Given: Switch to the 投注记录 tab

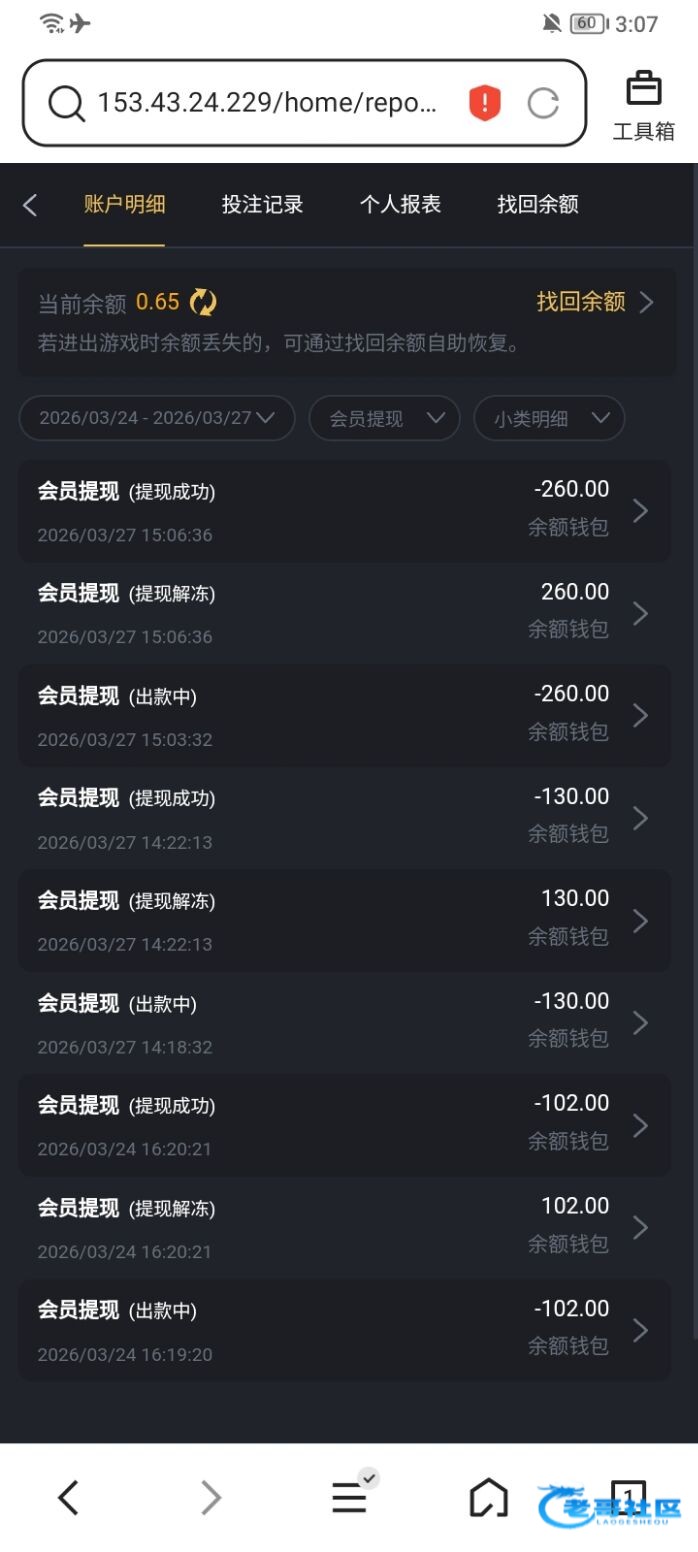Looking at the screenshot, I should [x=262, y=205].
